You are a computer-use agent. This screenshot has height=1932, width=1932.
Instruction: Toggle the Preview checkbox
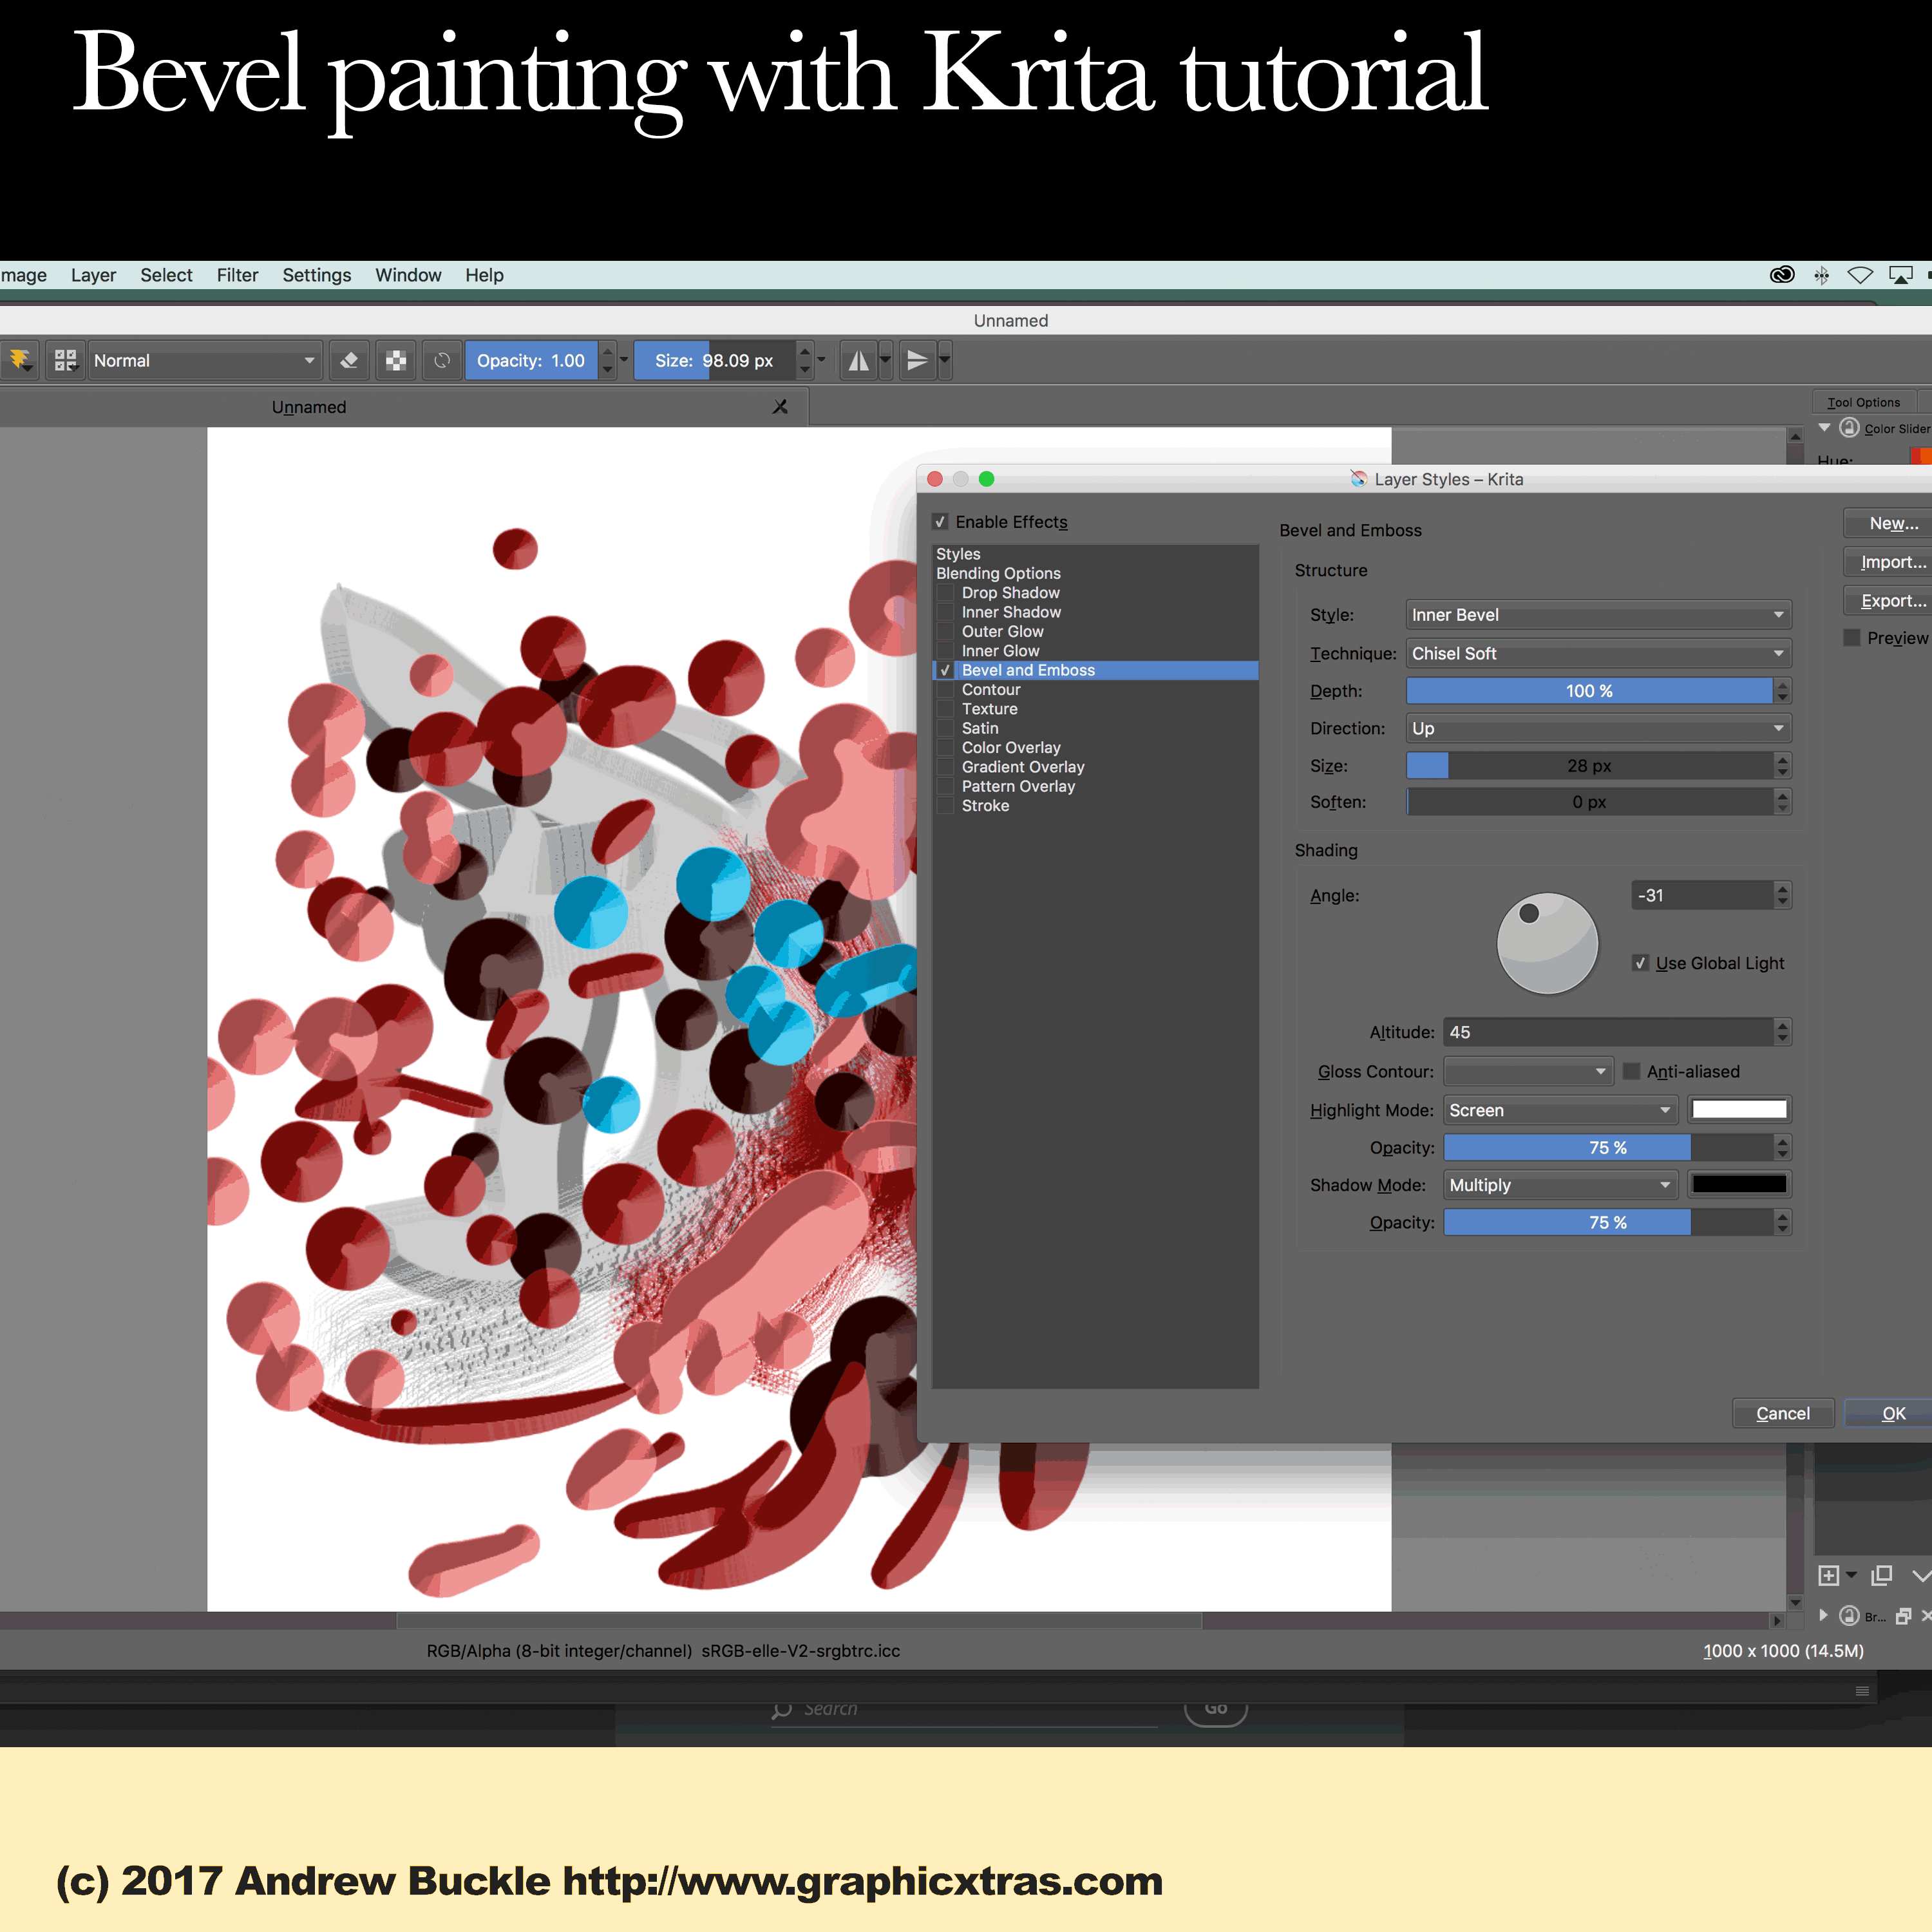click(1852, 638)
